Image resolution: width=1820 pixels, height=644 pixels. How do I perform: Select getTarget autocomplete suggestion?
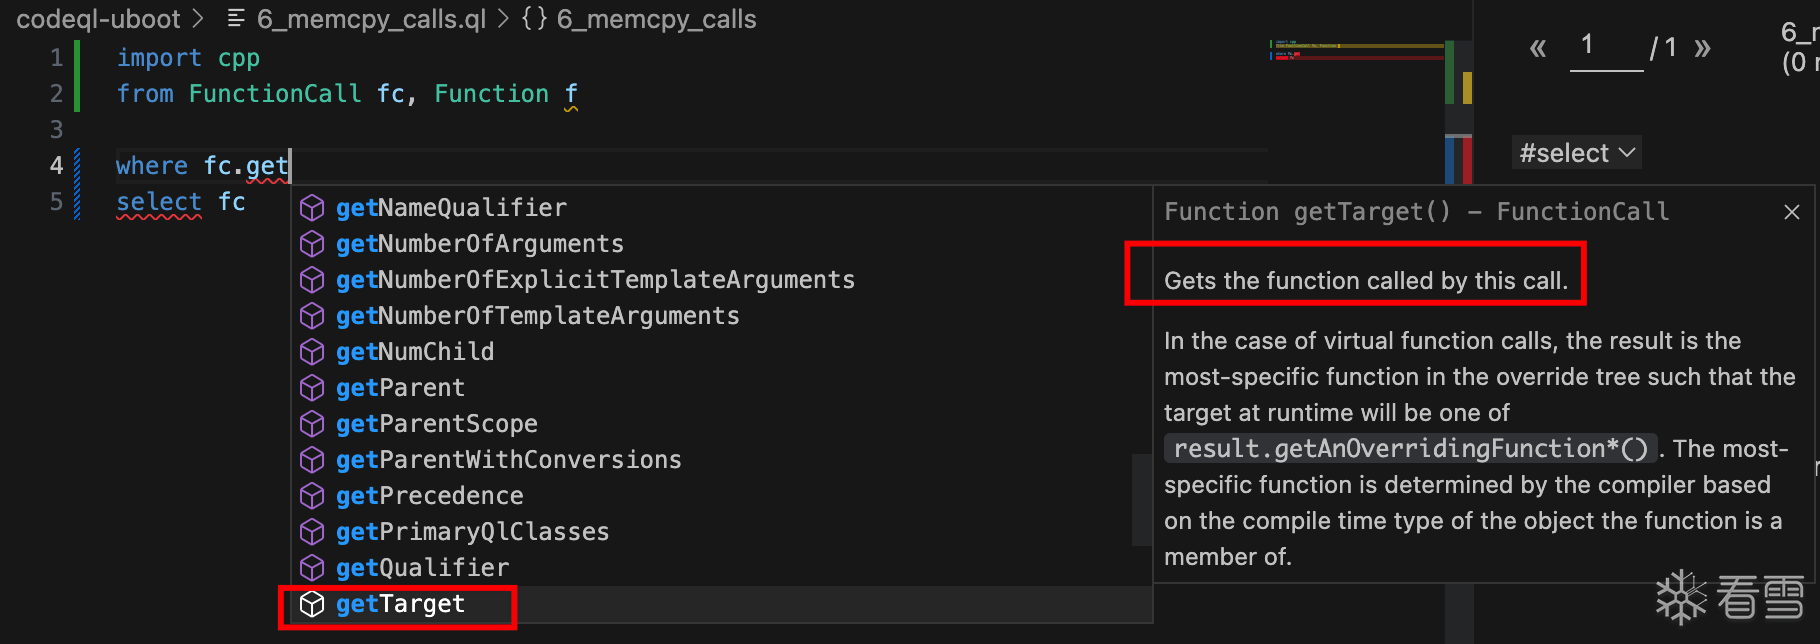coord(400,604)
